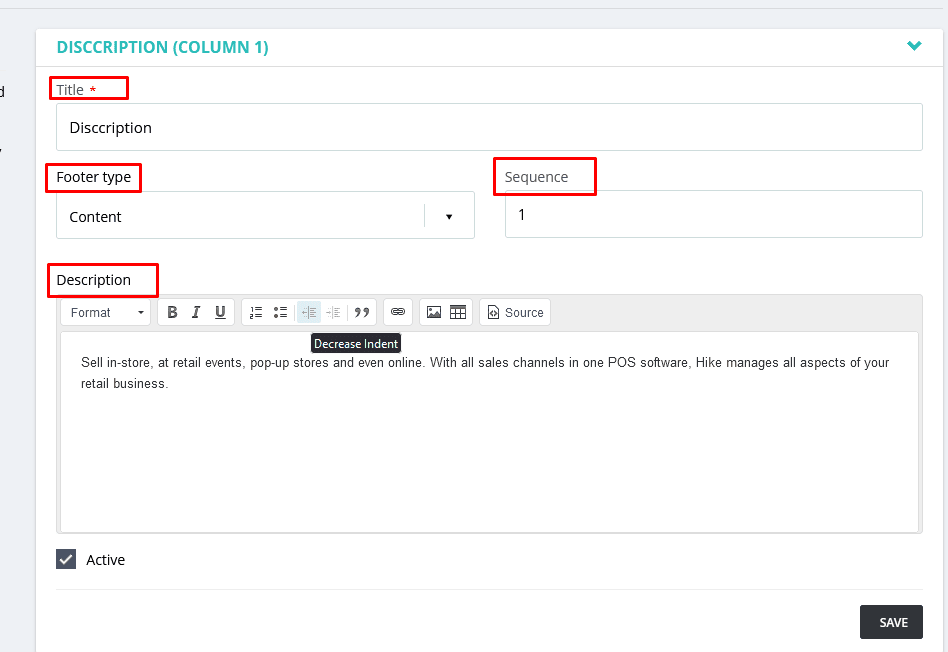948x652 pixels.
Task: Apply italic formatting to the text
Action: [196, 312]
